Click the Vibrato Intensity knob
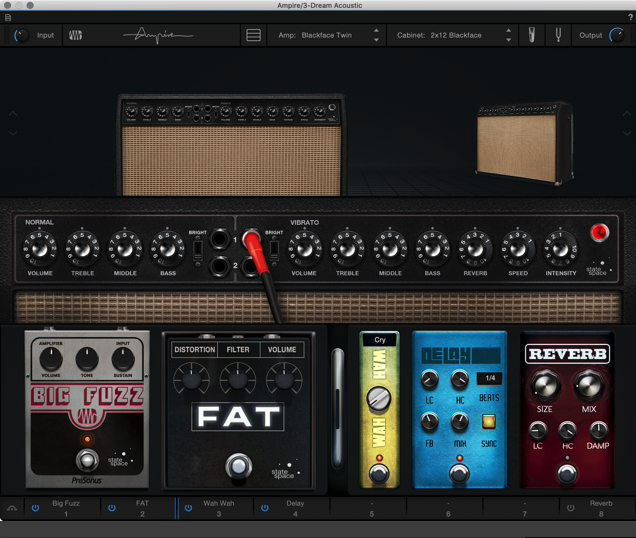The width and height of the screenshot is (636, 538). click(561, 249)
